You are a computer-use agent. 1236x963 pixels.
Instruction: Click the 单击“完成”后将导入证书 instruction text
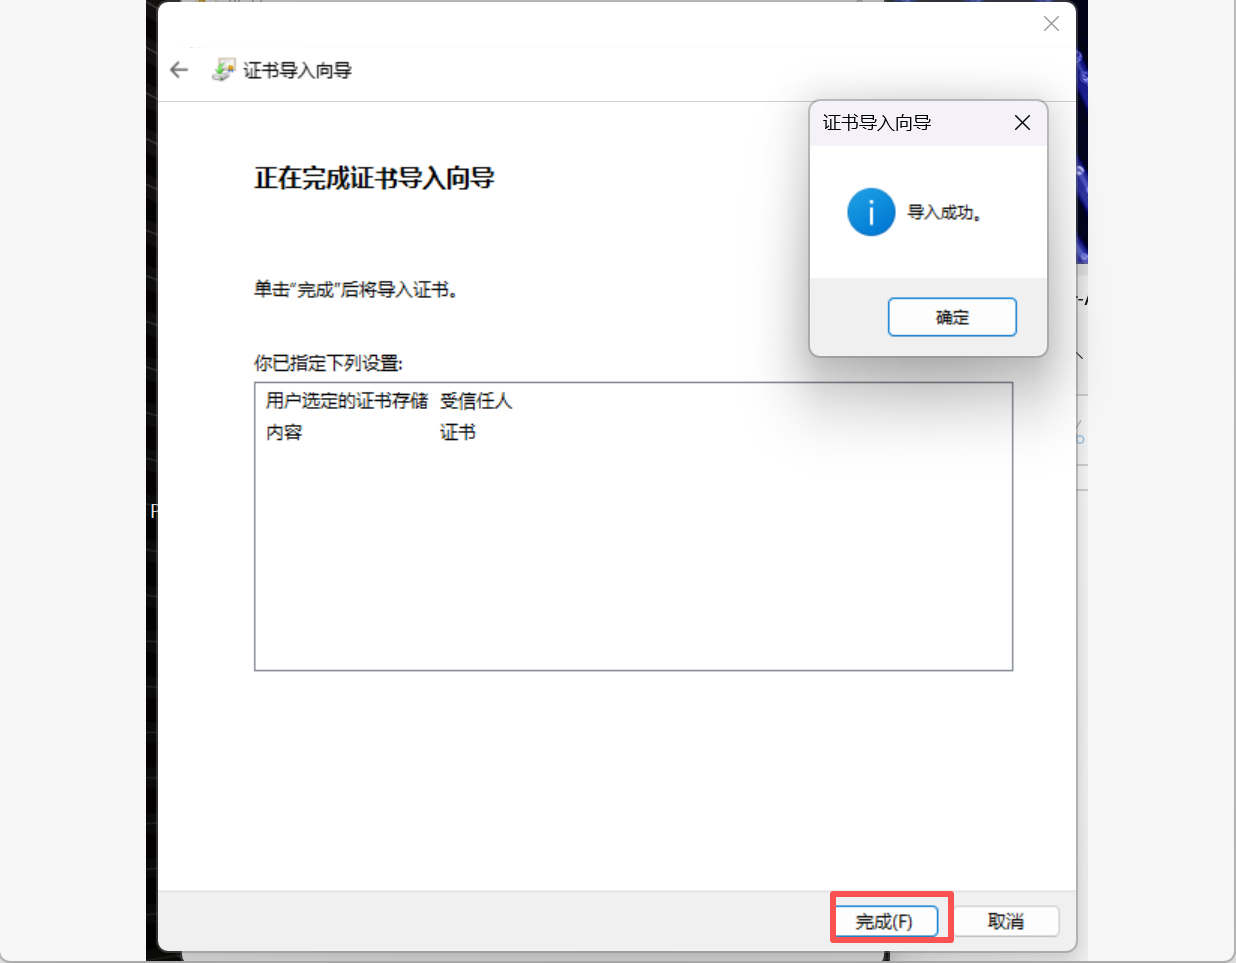356,290
